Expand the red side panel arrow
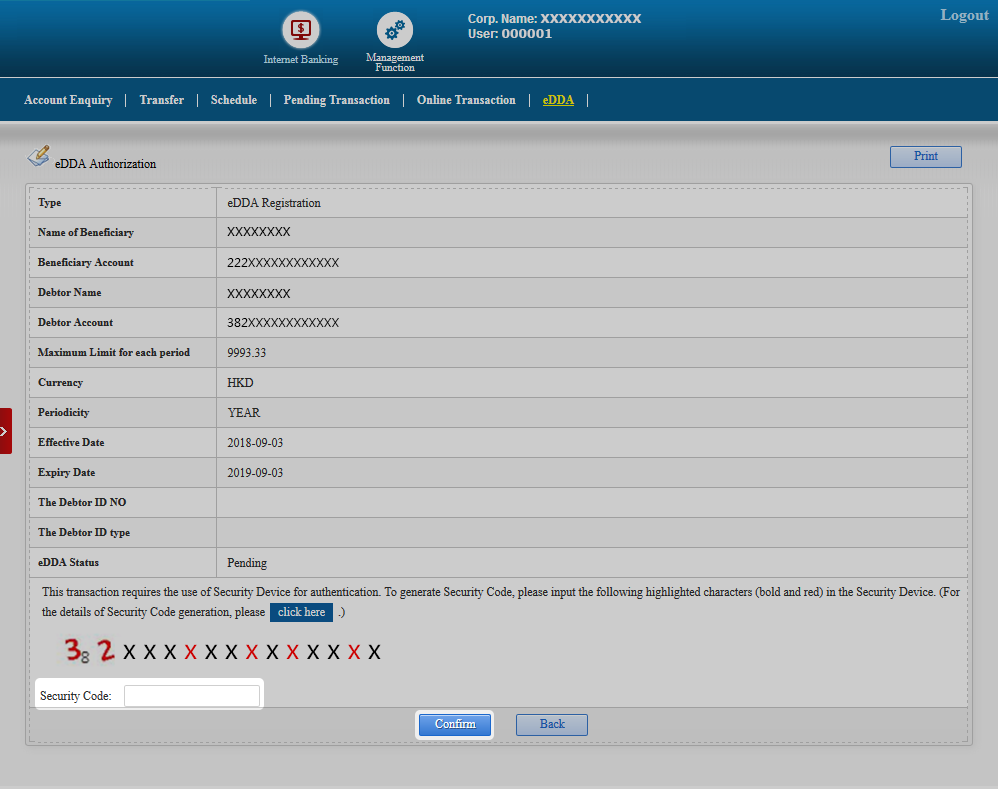 (5, 431)
